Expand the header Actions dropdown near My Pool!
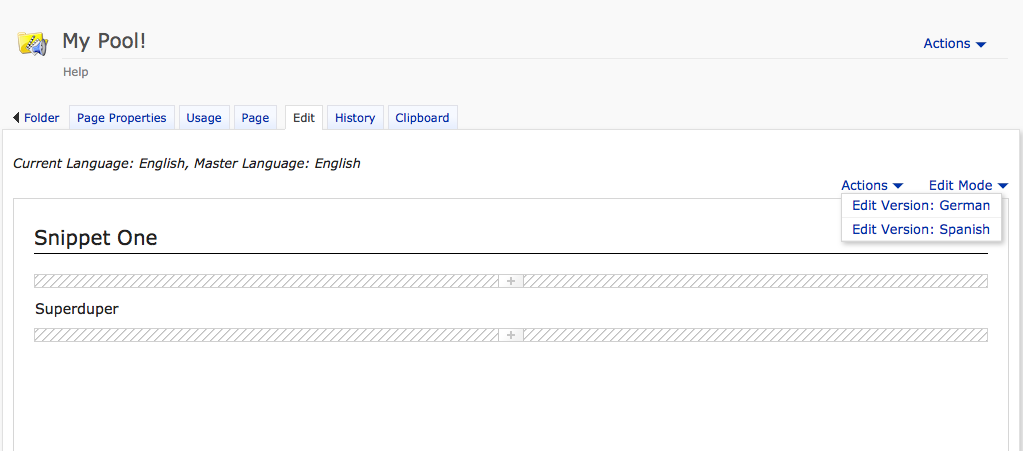 [x=954, y=44]
